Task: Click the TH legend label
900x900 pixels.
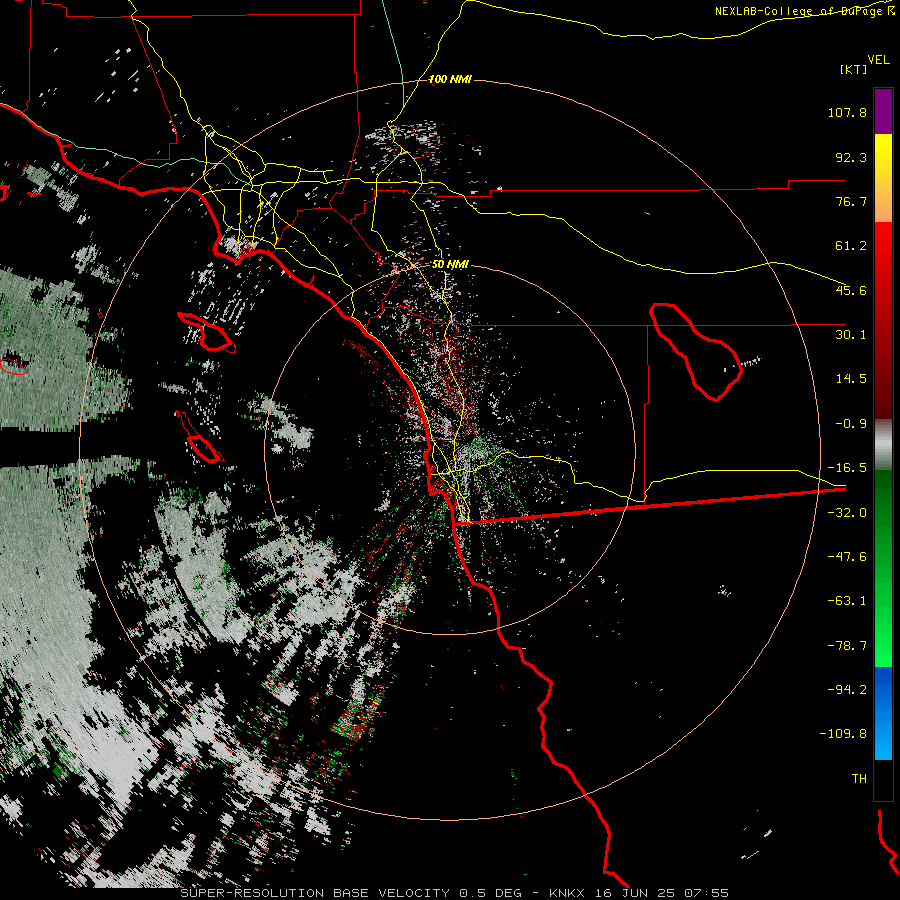Action: [859, 779]
